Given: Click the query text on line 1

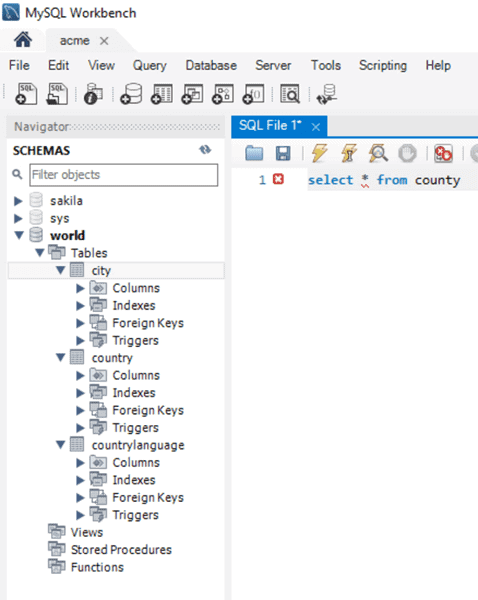Looking at the screenshot, I should pyautogui.click(x=384, y=180).
